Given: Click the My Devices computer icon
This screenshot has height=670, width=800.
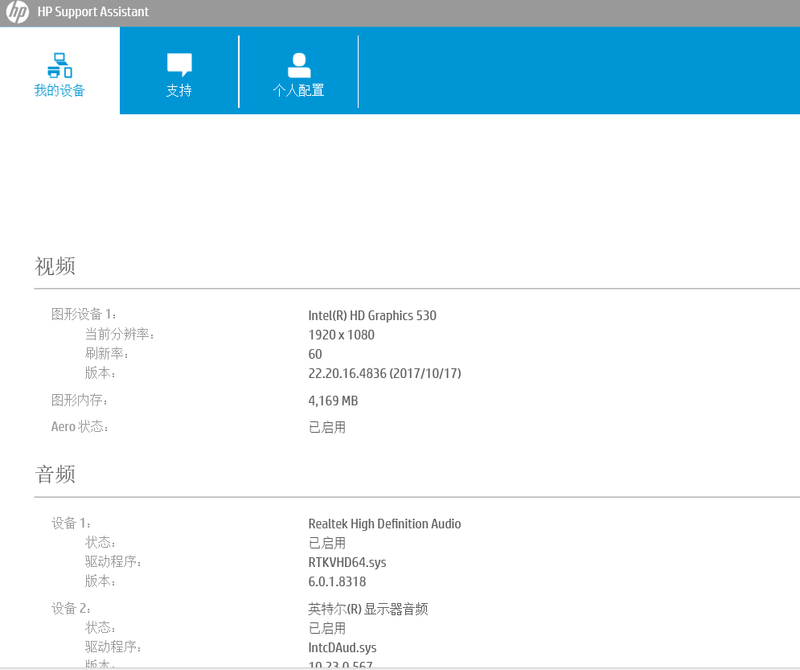Looking at the screenshot, I should [60, 65].
